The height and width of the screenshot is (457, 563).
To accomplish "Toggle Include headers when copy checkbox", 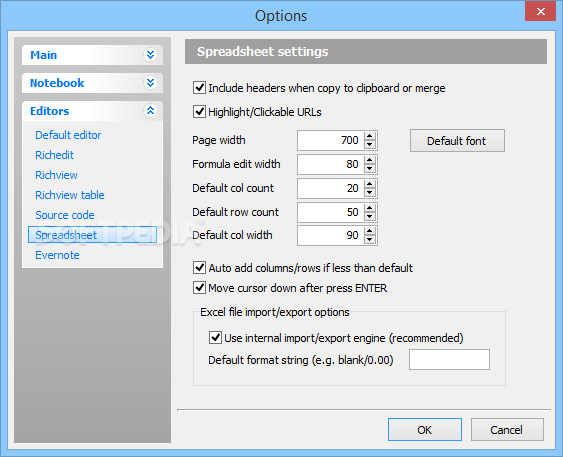I will coord(199,88).
